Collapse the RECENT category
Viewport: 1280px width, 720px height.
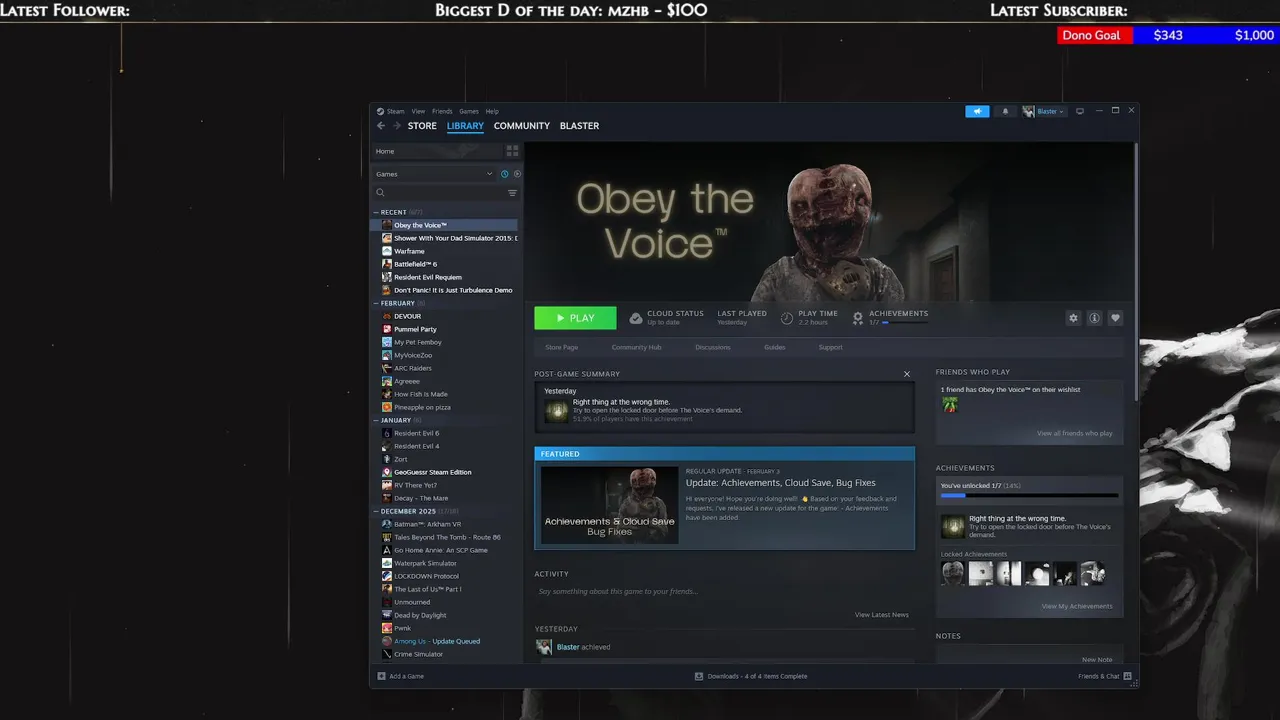(376, 212)
